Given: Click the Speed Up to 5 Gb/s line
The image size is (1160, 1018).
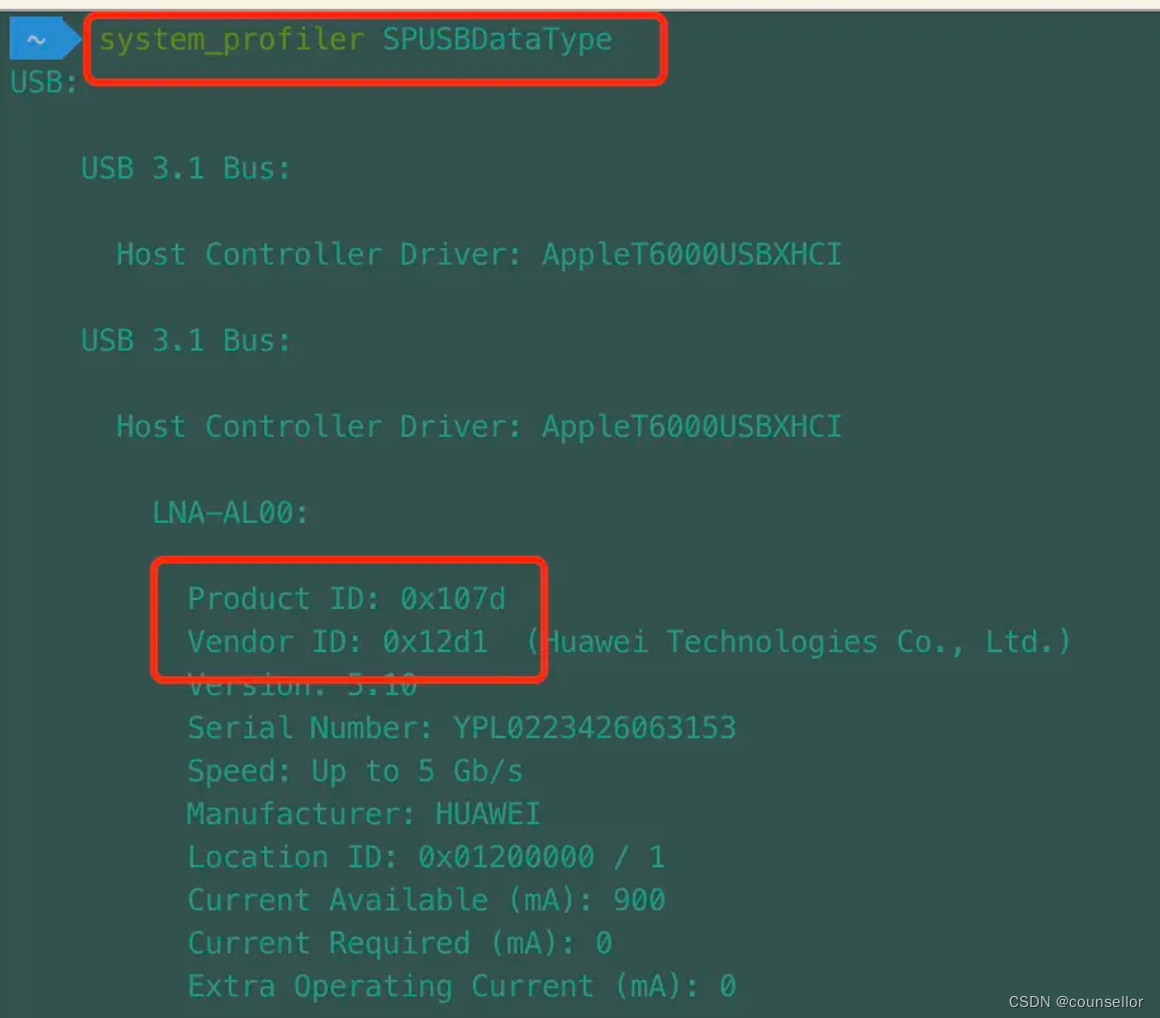Looking at the screenshot, I should point(355,771).
